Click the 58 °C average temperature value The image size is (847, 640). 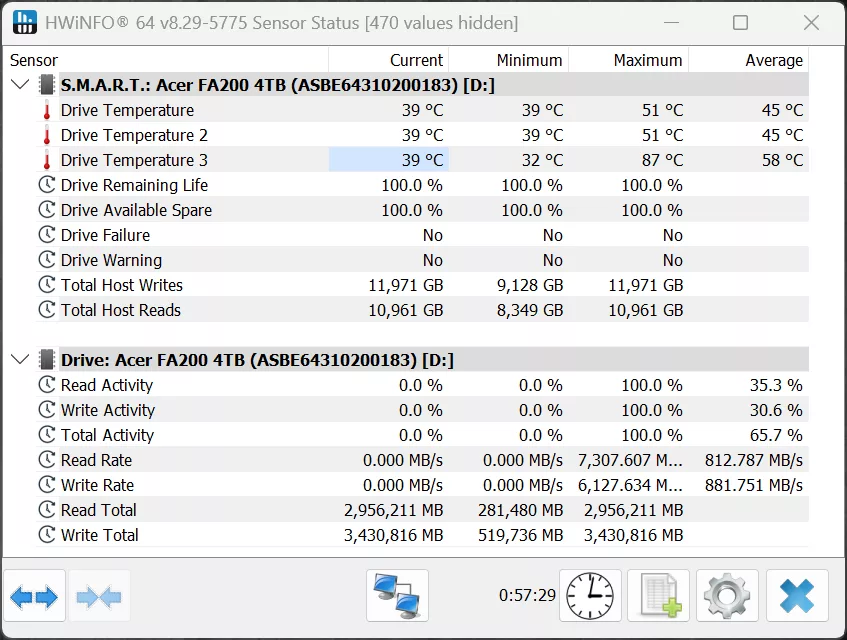782,160
